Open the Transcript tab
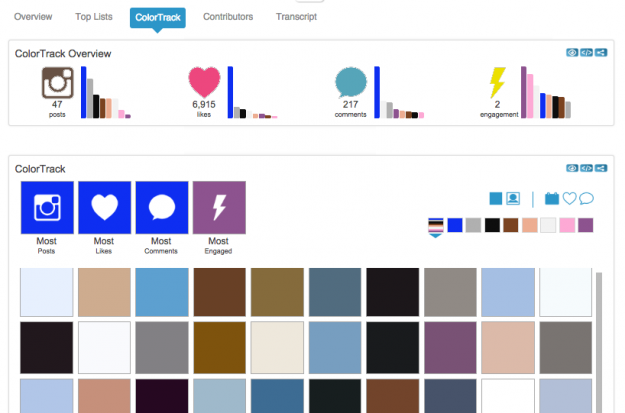Screen dimensions: 625x413 (x=296, y=17)
